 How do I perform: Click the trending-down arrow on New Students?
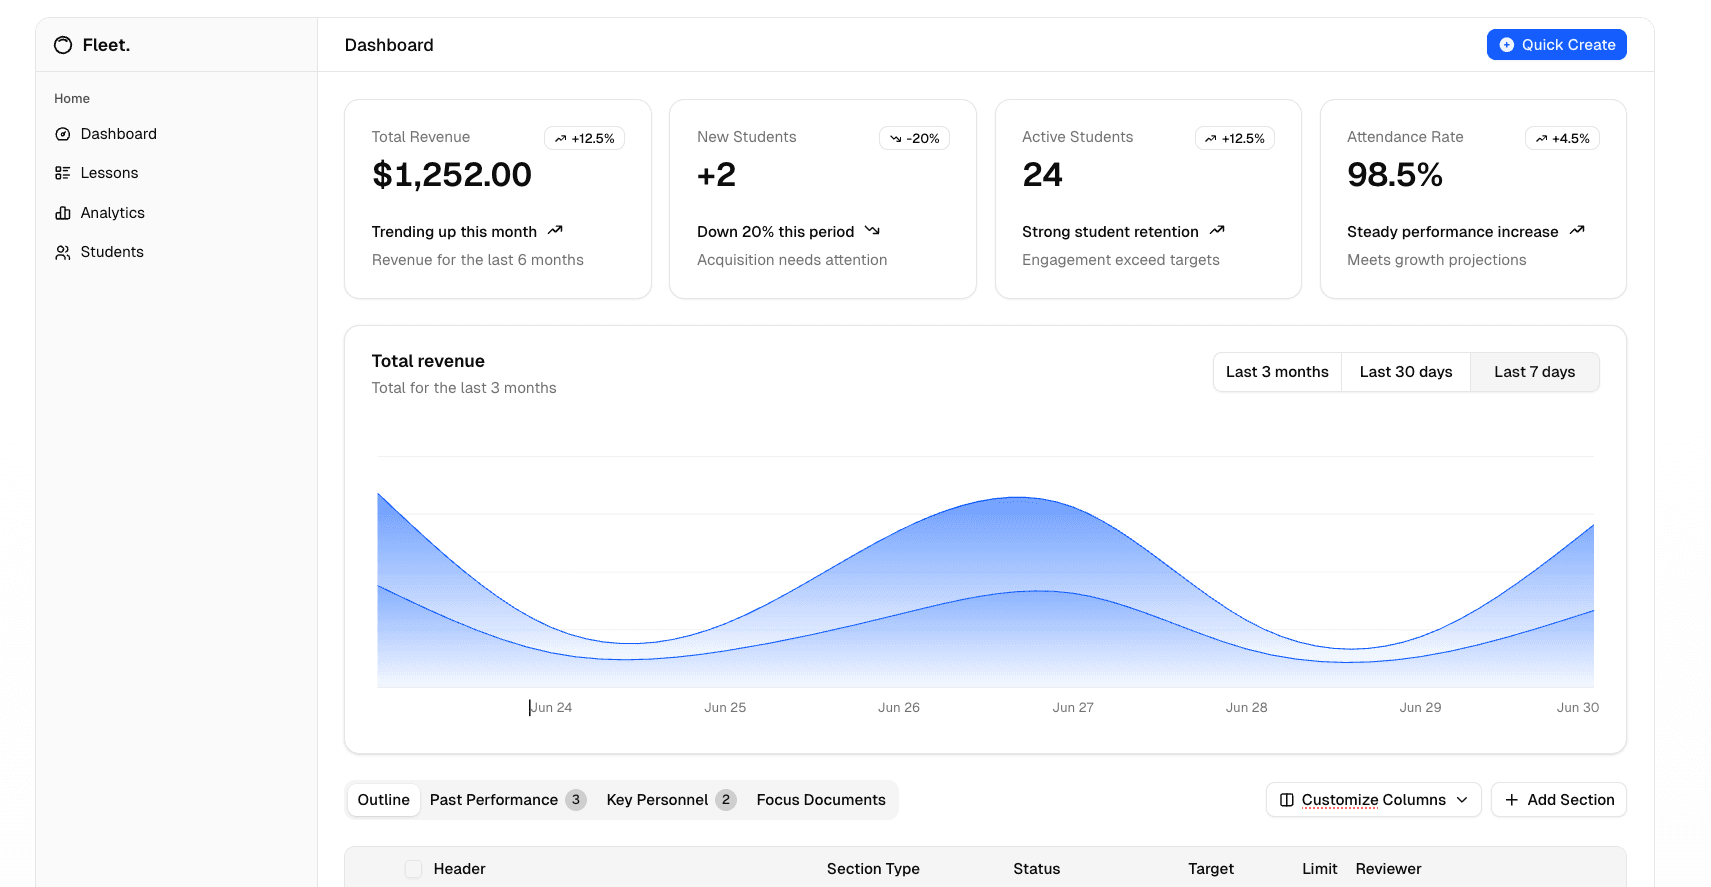coord(872,231)
